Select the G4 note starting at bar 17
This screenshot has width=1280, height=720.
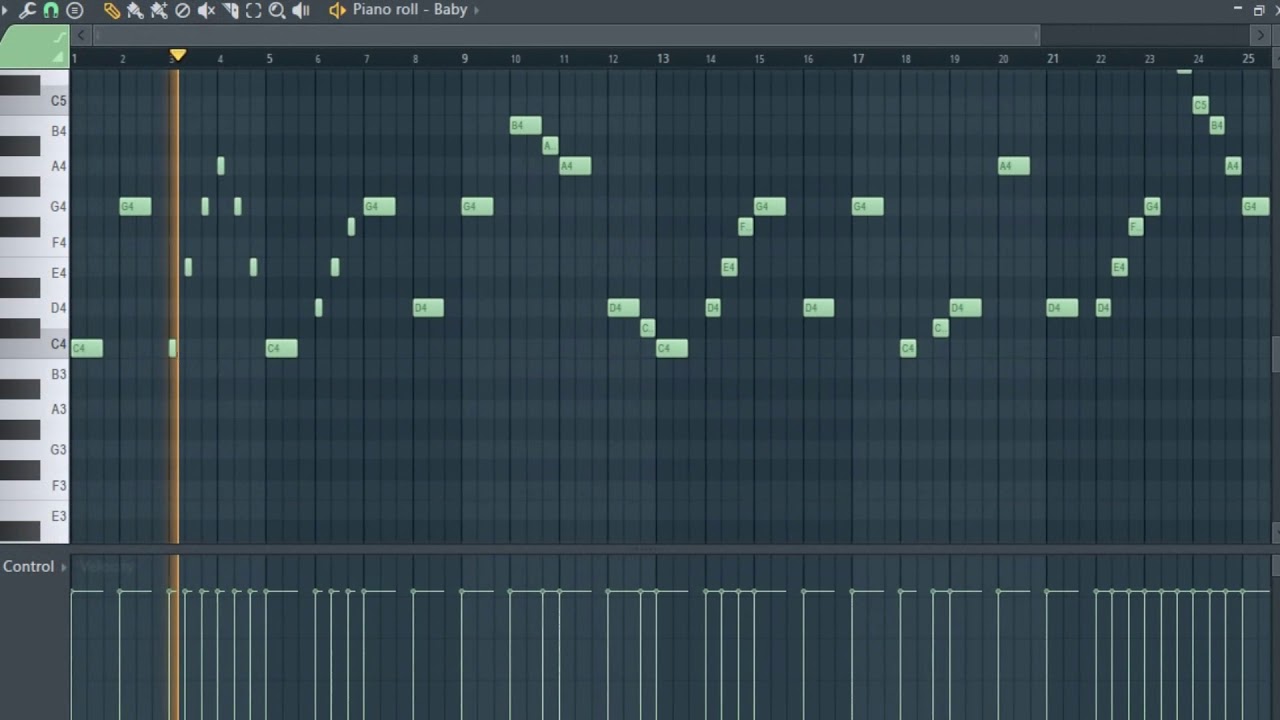click(868, 207)
